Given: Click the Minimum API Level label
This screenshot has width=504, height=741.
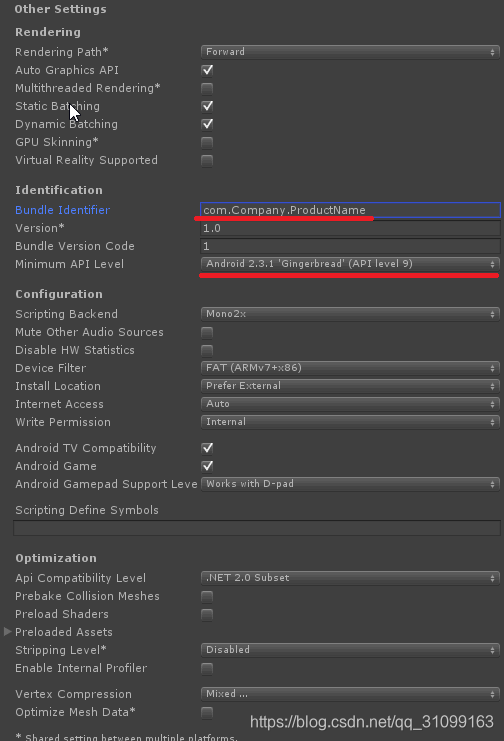Looking at the screenshot, I should [x=70, y=264].
